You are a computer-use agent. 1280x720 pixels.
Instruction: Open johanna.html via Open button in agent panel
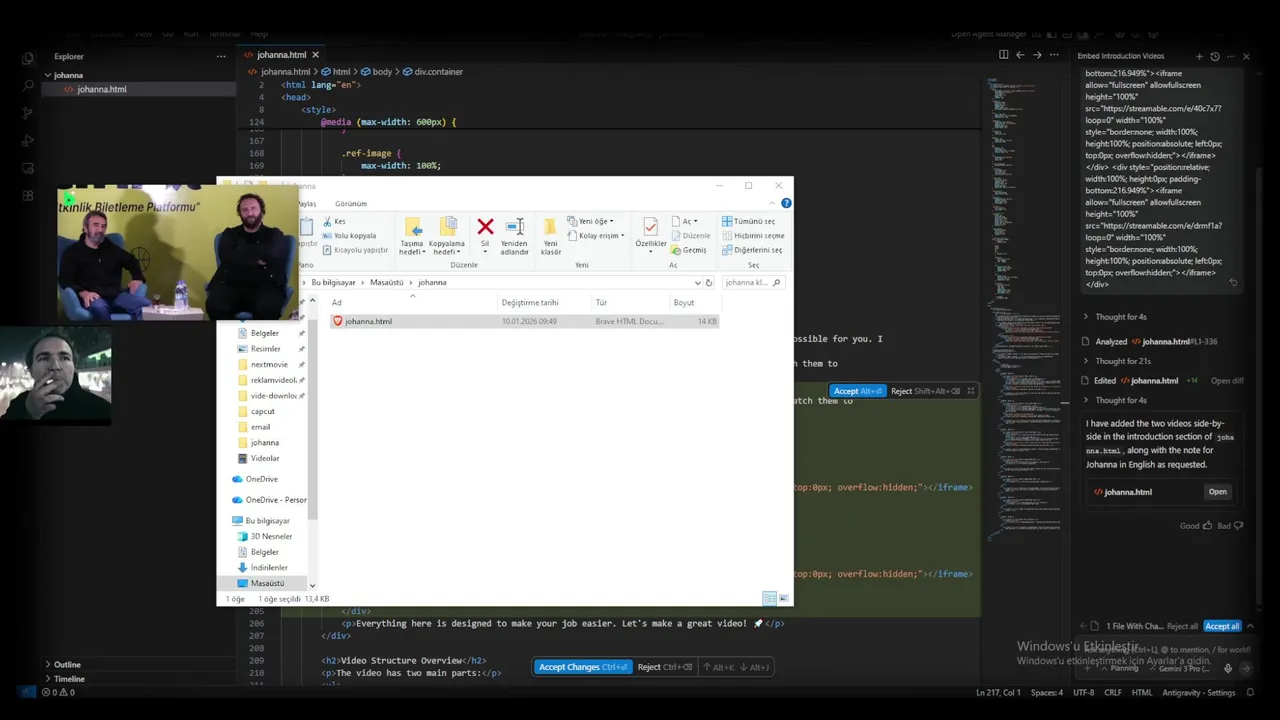[1217, 492]
